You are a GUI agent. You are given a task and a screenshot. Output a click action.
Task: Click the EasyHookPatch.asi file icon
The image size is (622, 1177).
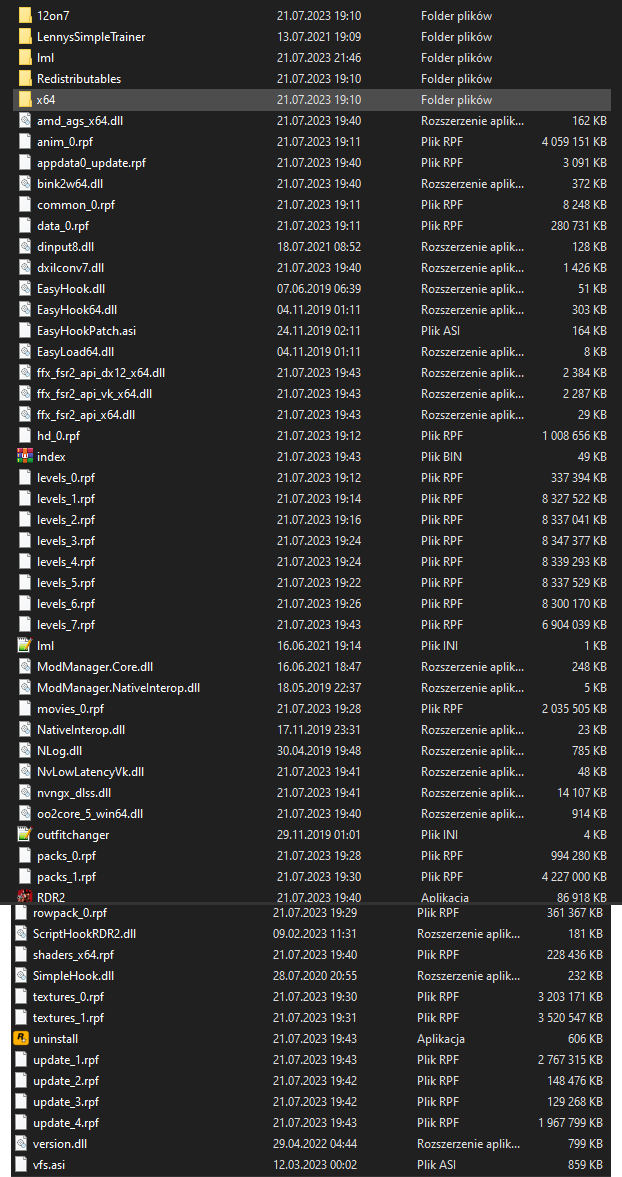tap(25, 330)
